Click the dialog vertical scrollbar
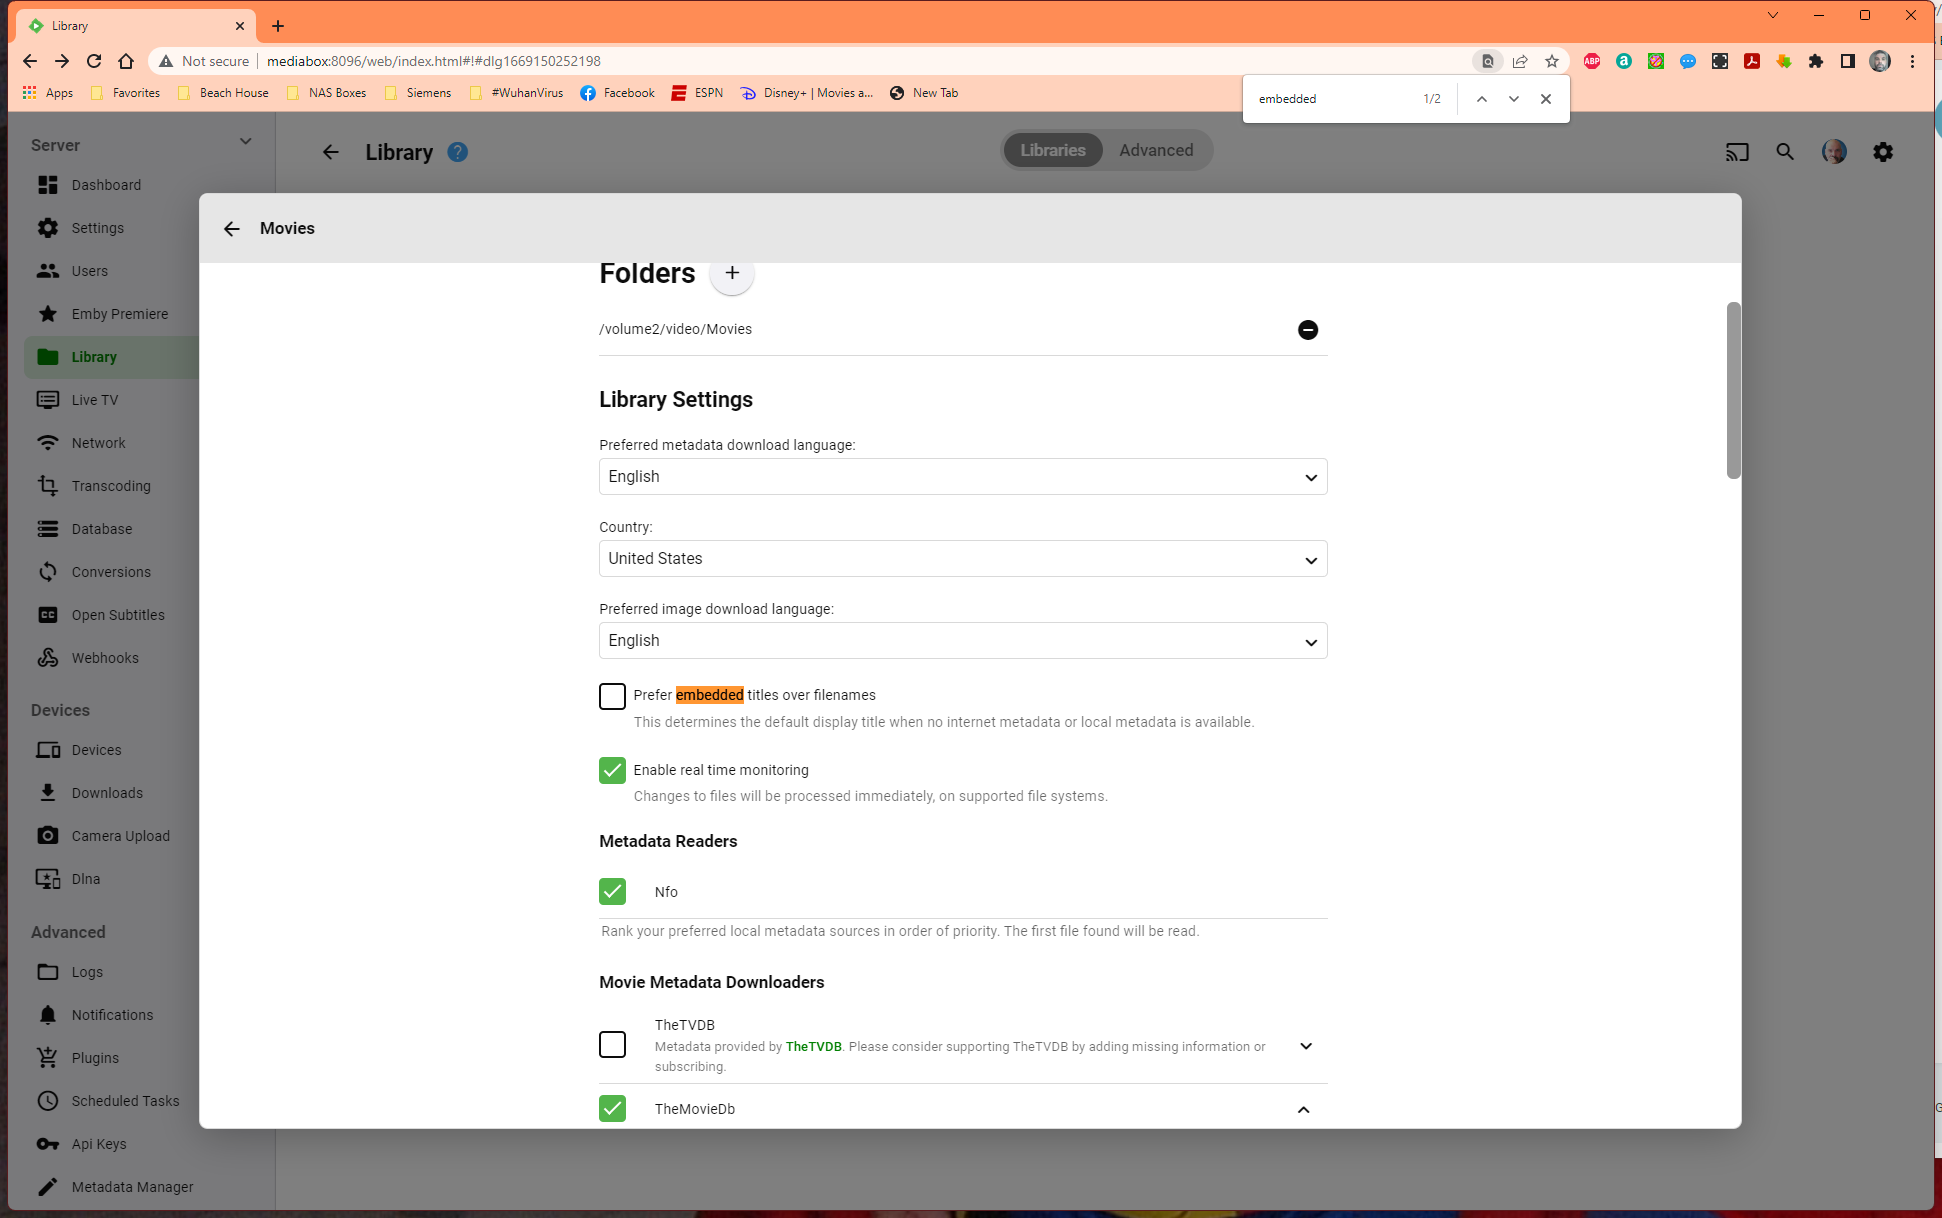The width and height of the screenshot is (1942, 1218). tap(1733, 391)
